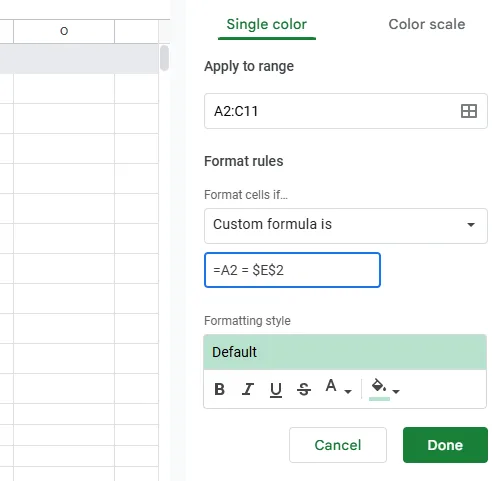Click the Done button
The width and height of the screenshot is (503, 481).
pyautogui.click(x=445, y=445)
